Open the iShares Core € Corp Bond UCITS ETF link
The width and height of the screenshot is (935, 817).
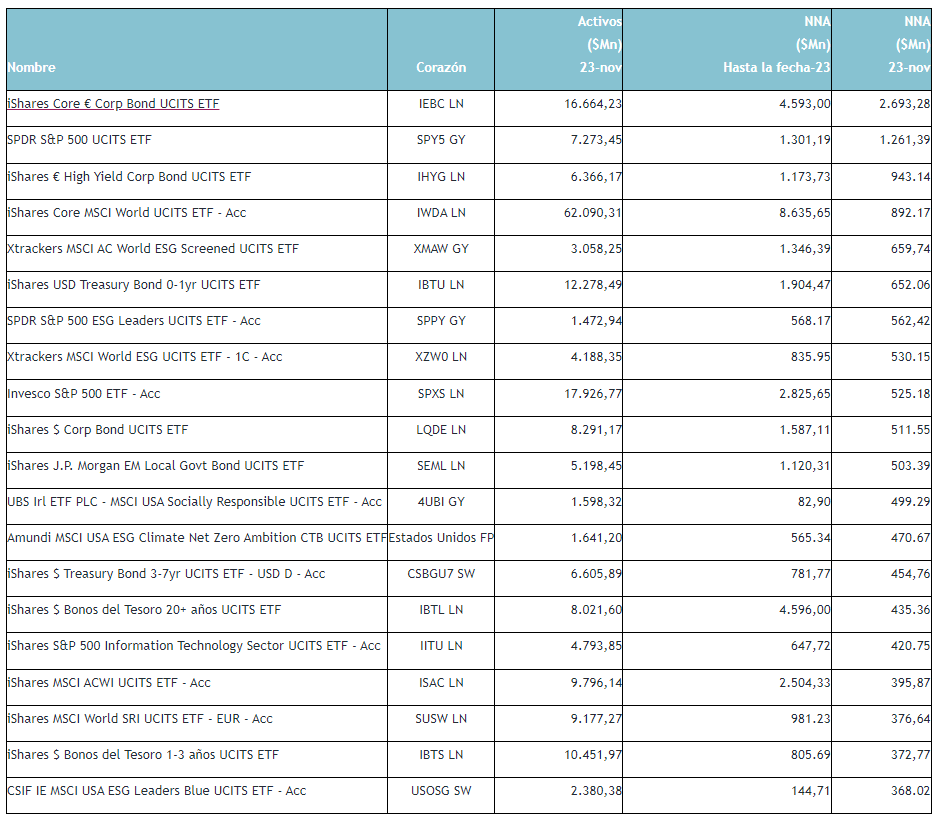(113, 104)
